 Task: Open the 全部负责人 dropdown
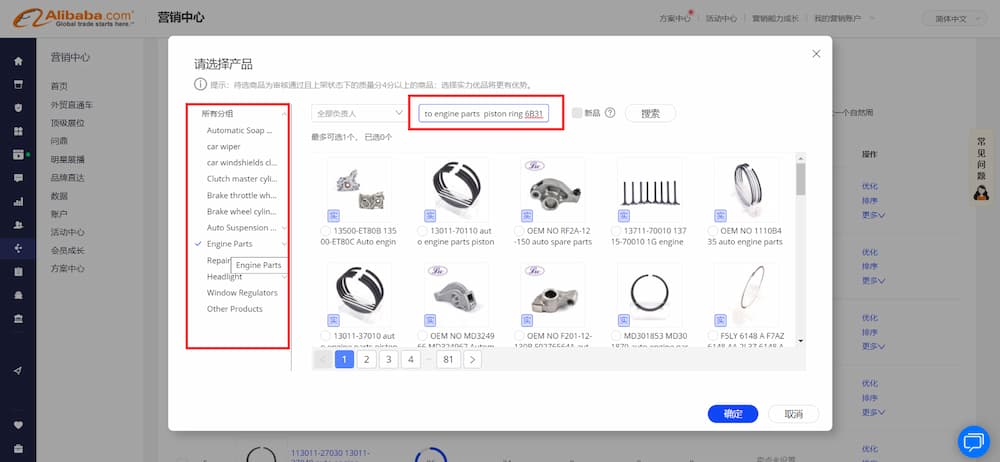coord(357,114)
